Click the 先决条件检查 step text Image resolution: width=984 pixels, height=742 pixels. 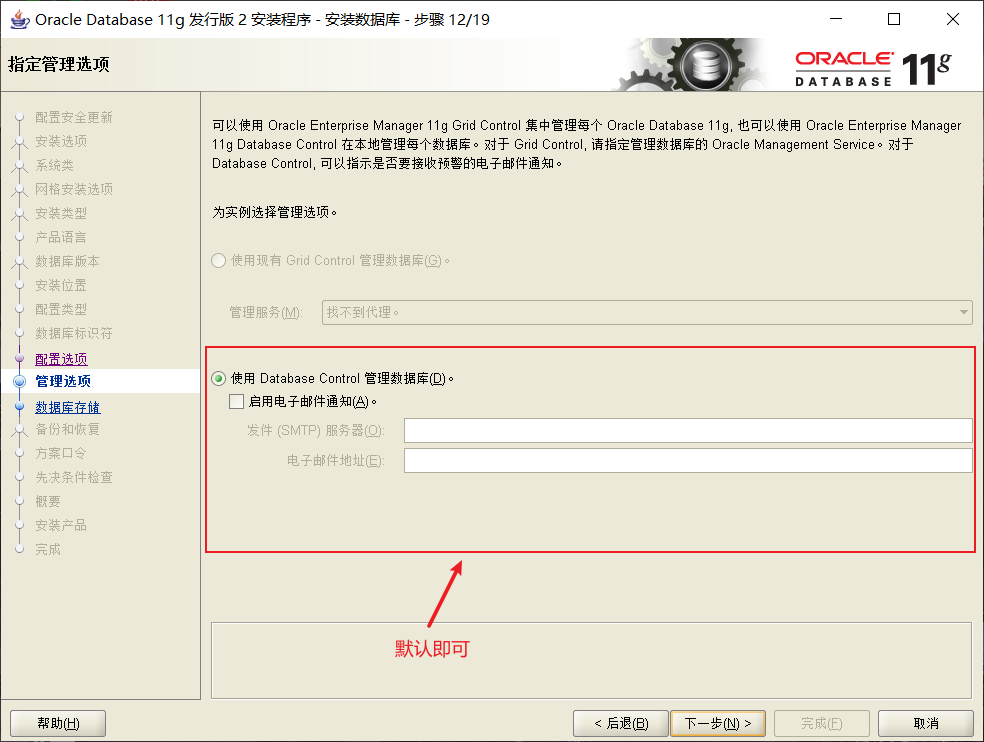(74, 477)
